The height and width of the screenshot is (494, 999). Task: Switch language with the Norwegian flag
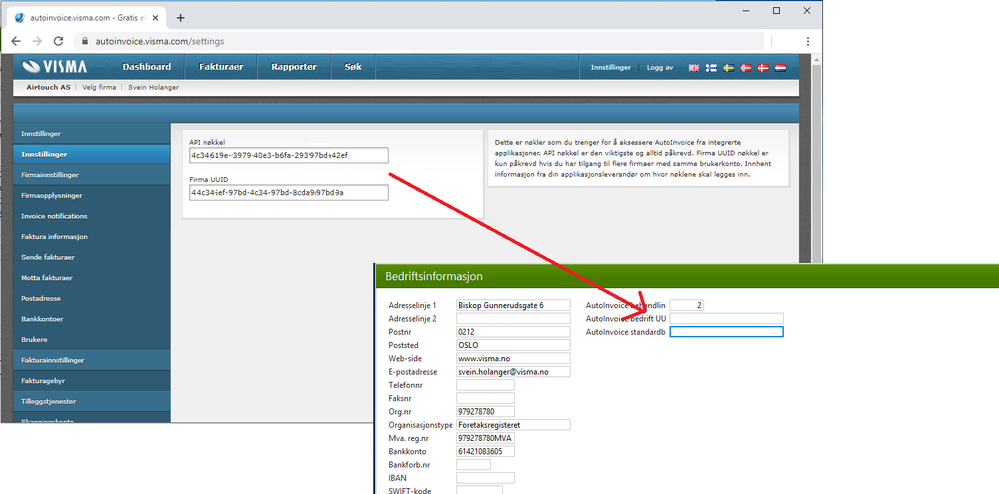pyautogui.click(x=745, y=68)
